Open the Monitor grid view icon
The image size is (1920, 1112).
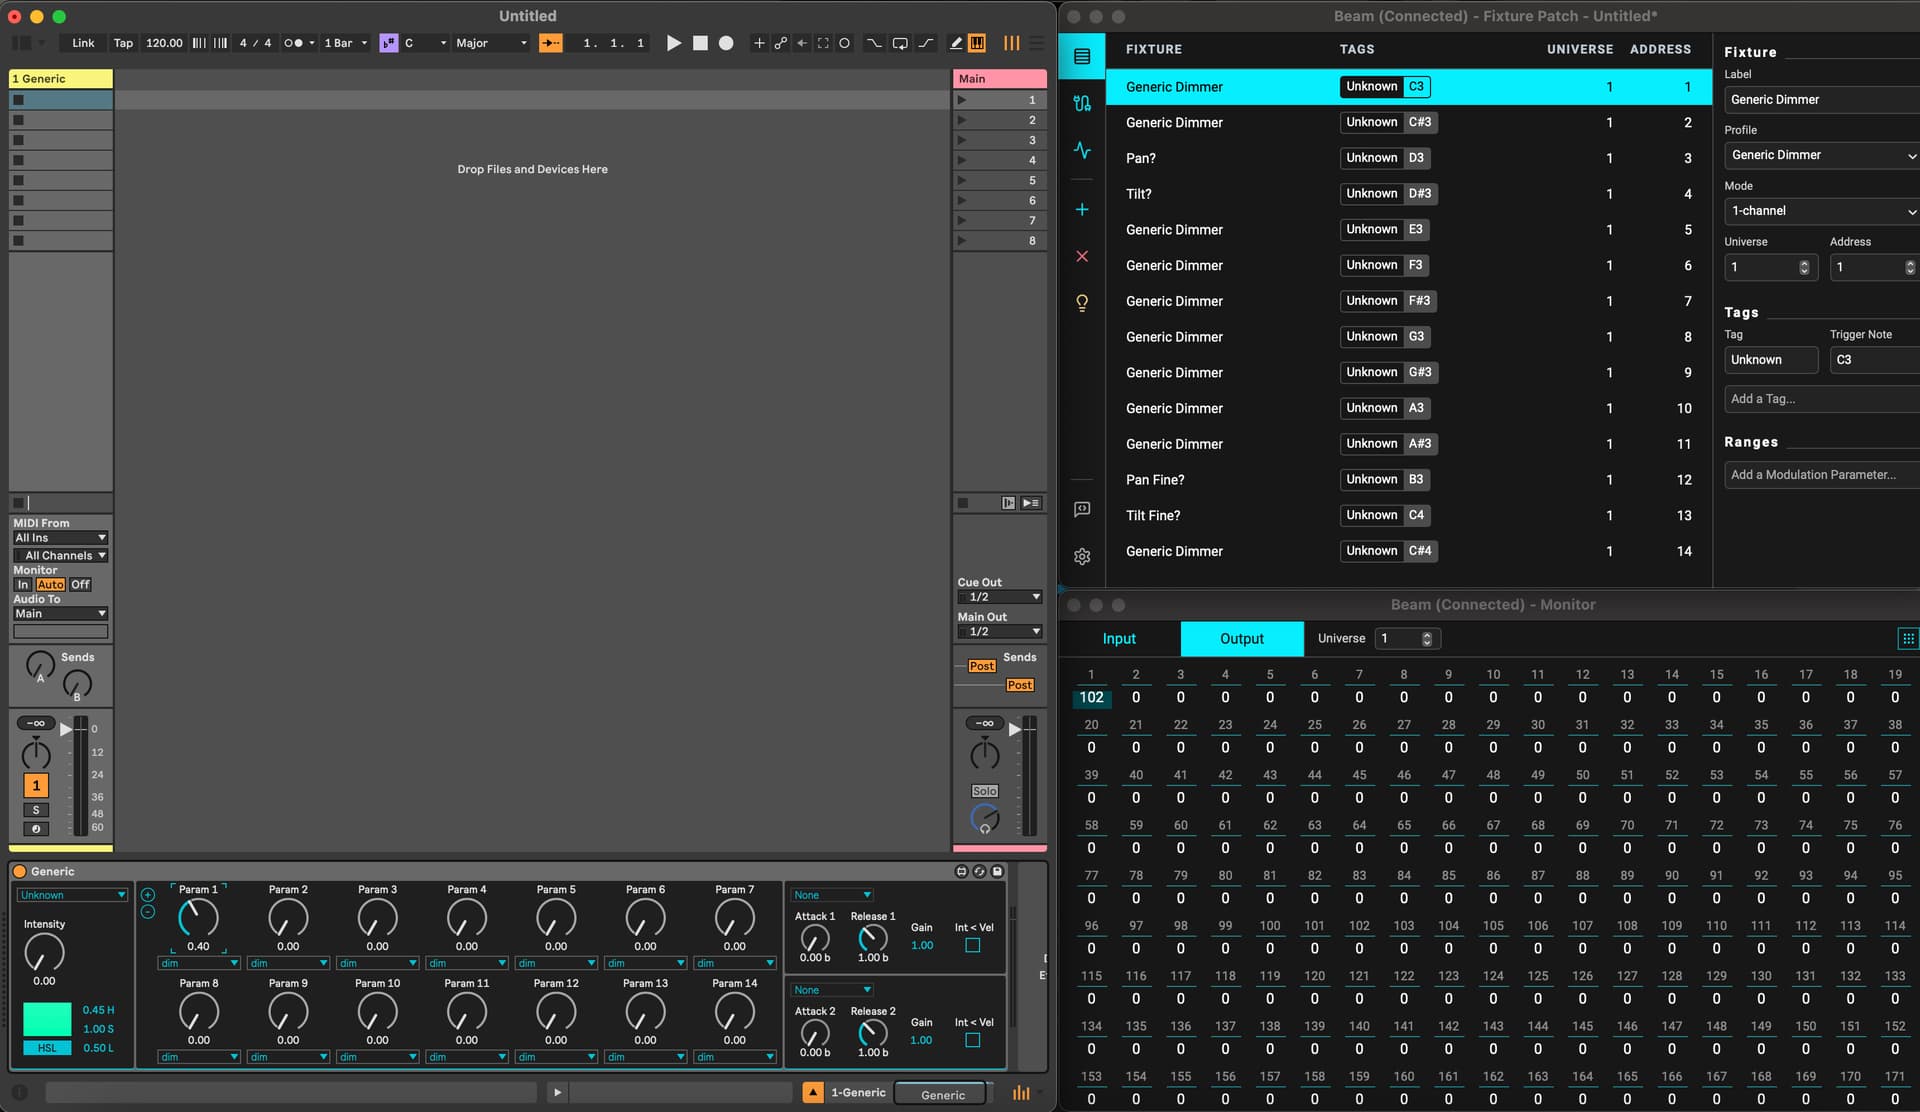point(1907,638)
